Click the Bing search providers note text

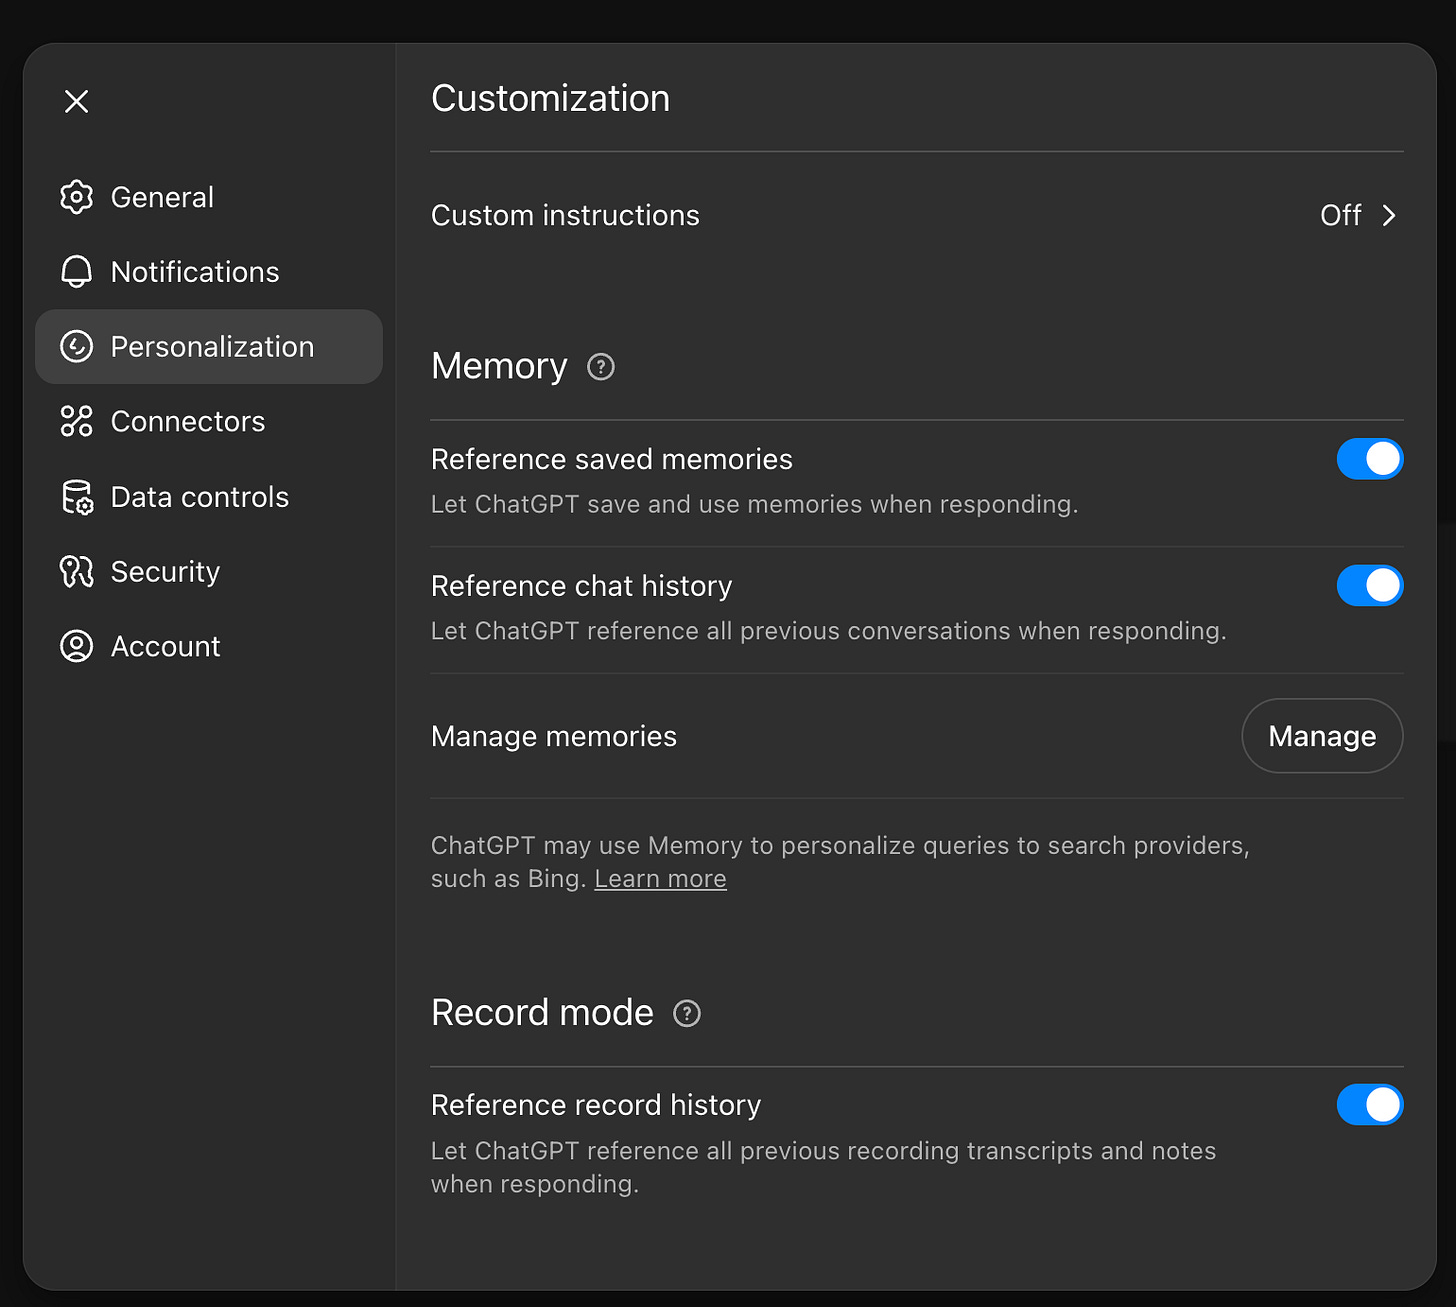(x=840, y=862)
